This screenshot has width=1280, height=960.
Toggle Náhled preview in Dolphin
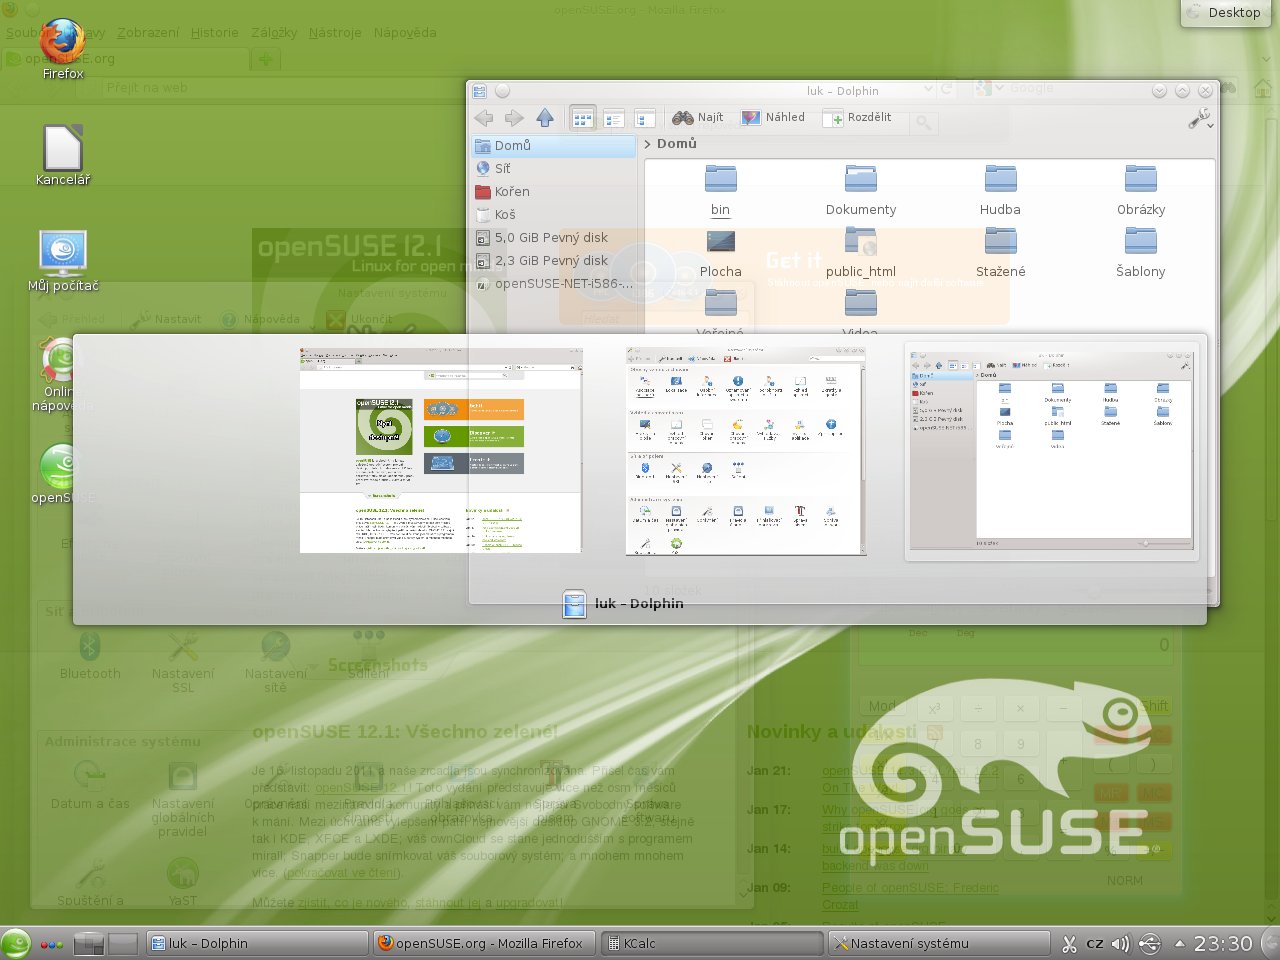point(773,117)
